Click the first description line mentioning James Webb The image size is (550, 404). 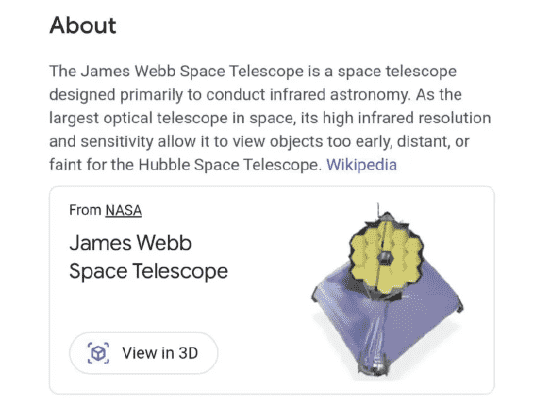click(x=253, y=71)
